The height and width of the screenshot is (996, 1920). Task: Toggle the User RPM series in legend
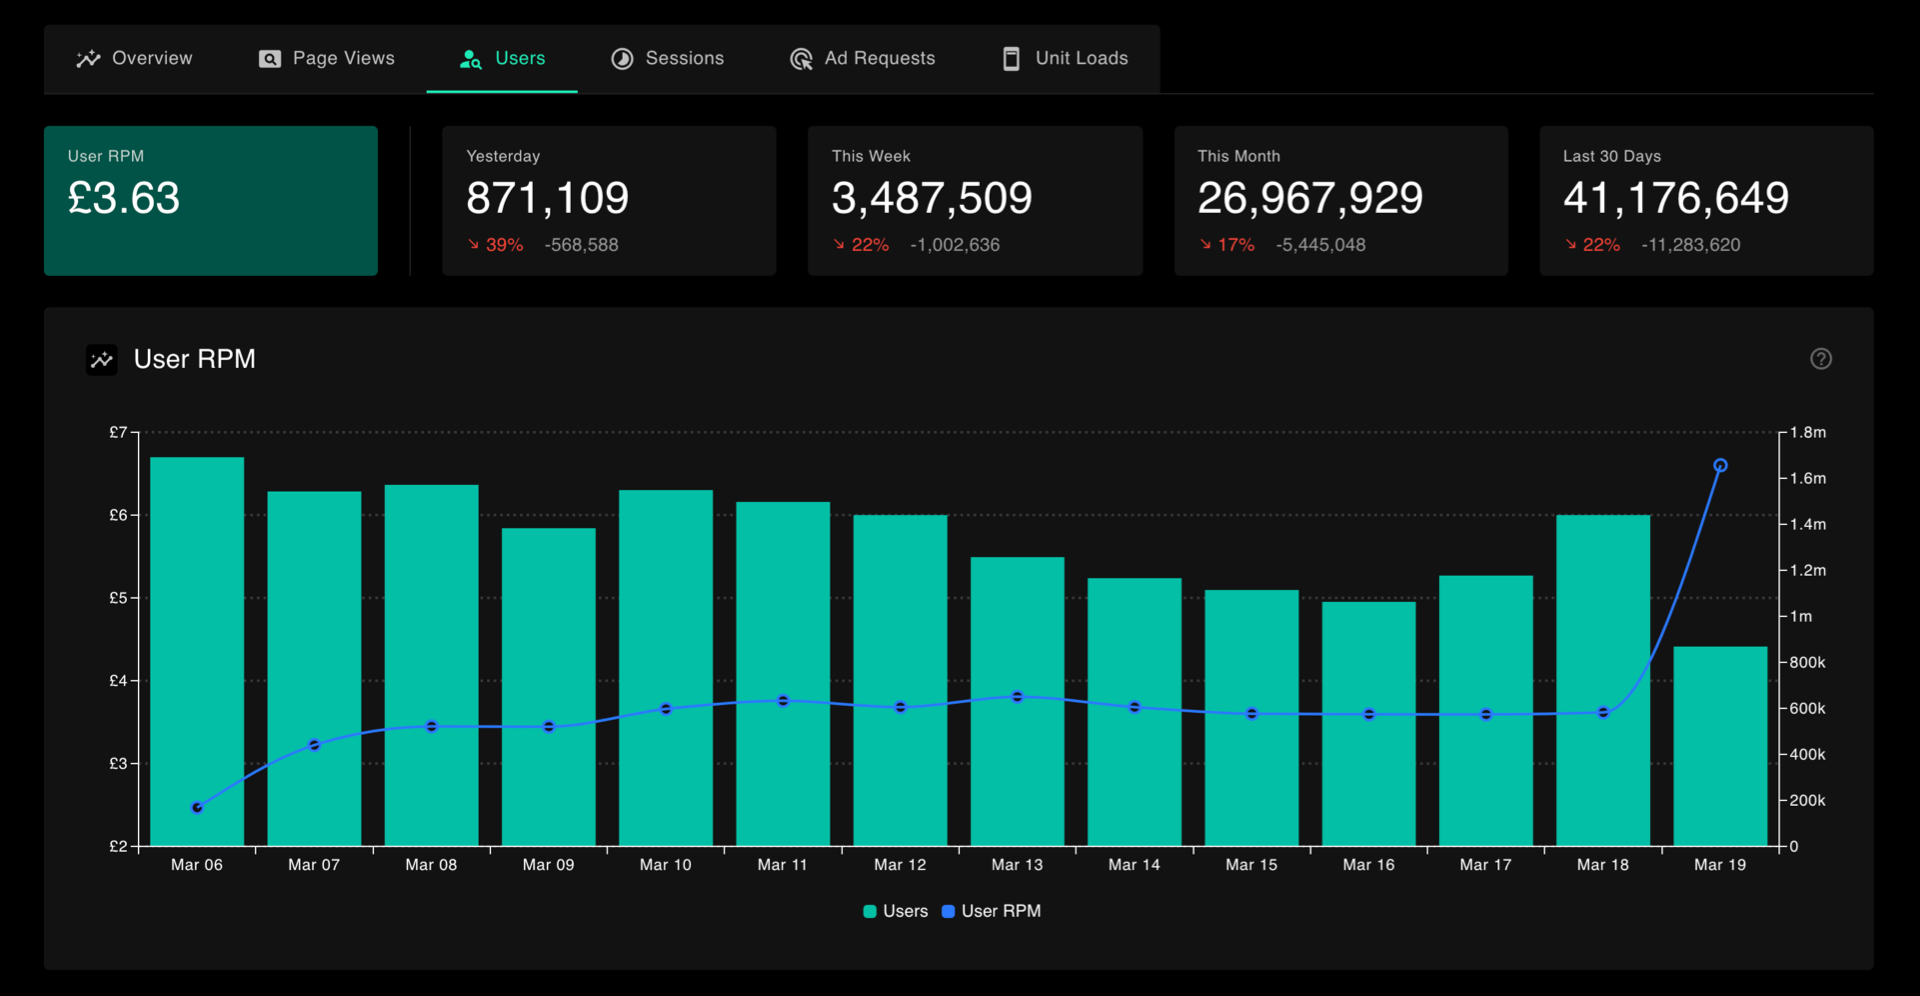[x=991, y=911]
